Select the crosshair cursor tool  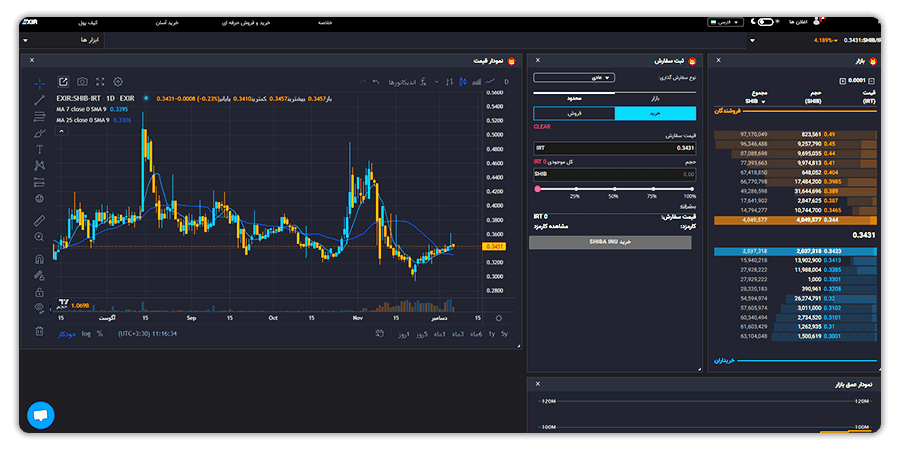(39, 84)
